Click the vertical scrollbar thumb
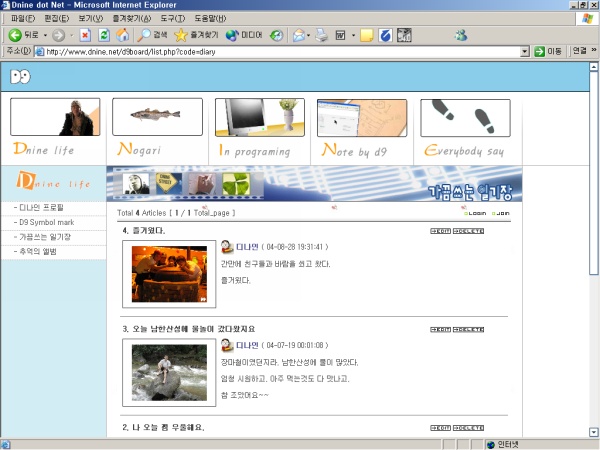Screen dimensions: 600x450 (x=594, y=173)
